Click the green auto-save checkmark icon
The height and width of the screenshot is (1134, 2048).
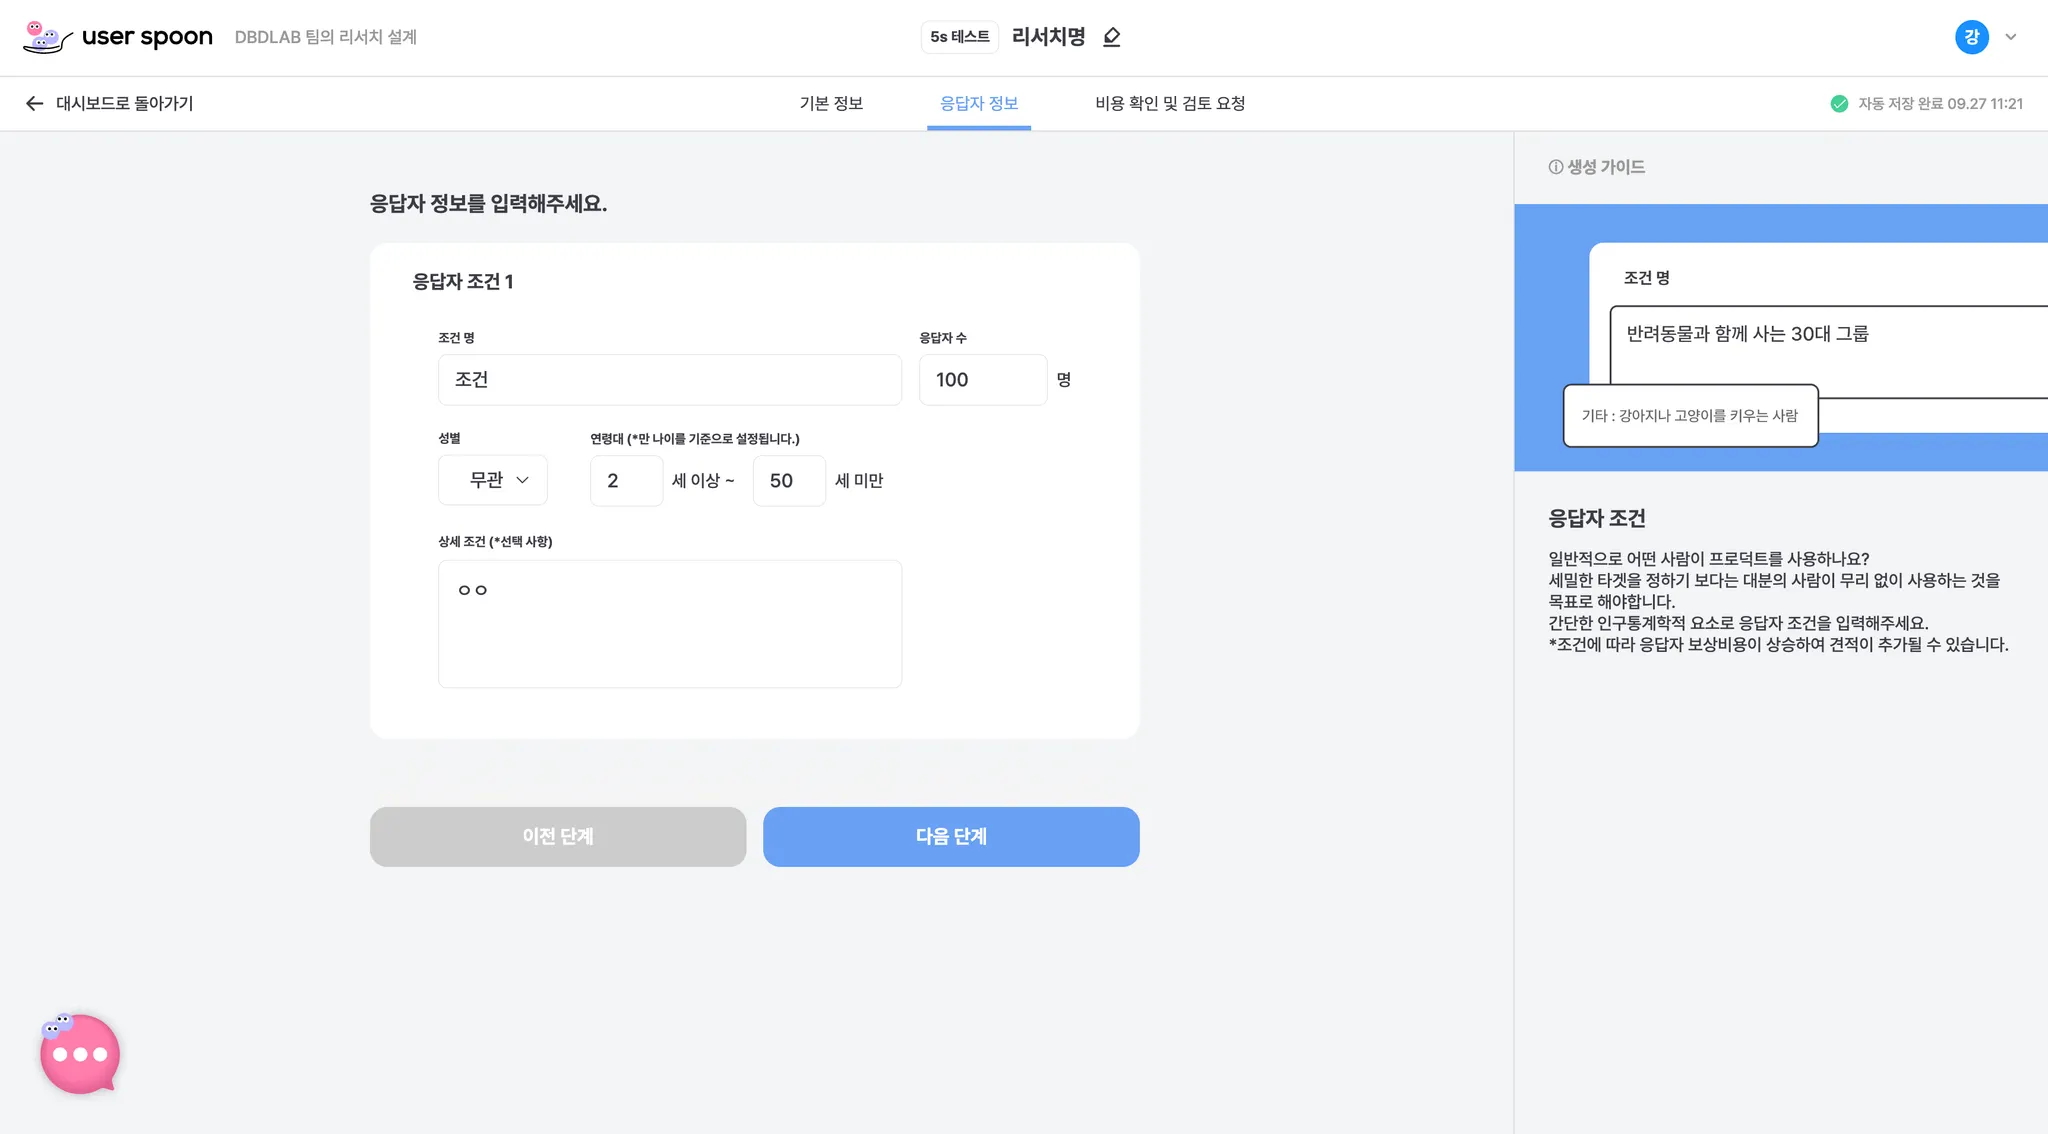click(1838, 103)
